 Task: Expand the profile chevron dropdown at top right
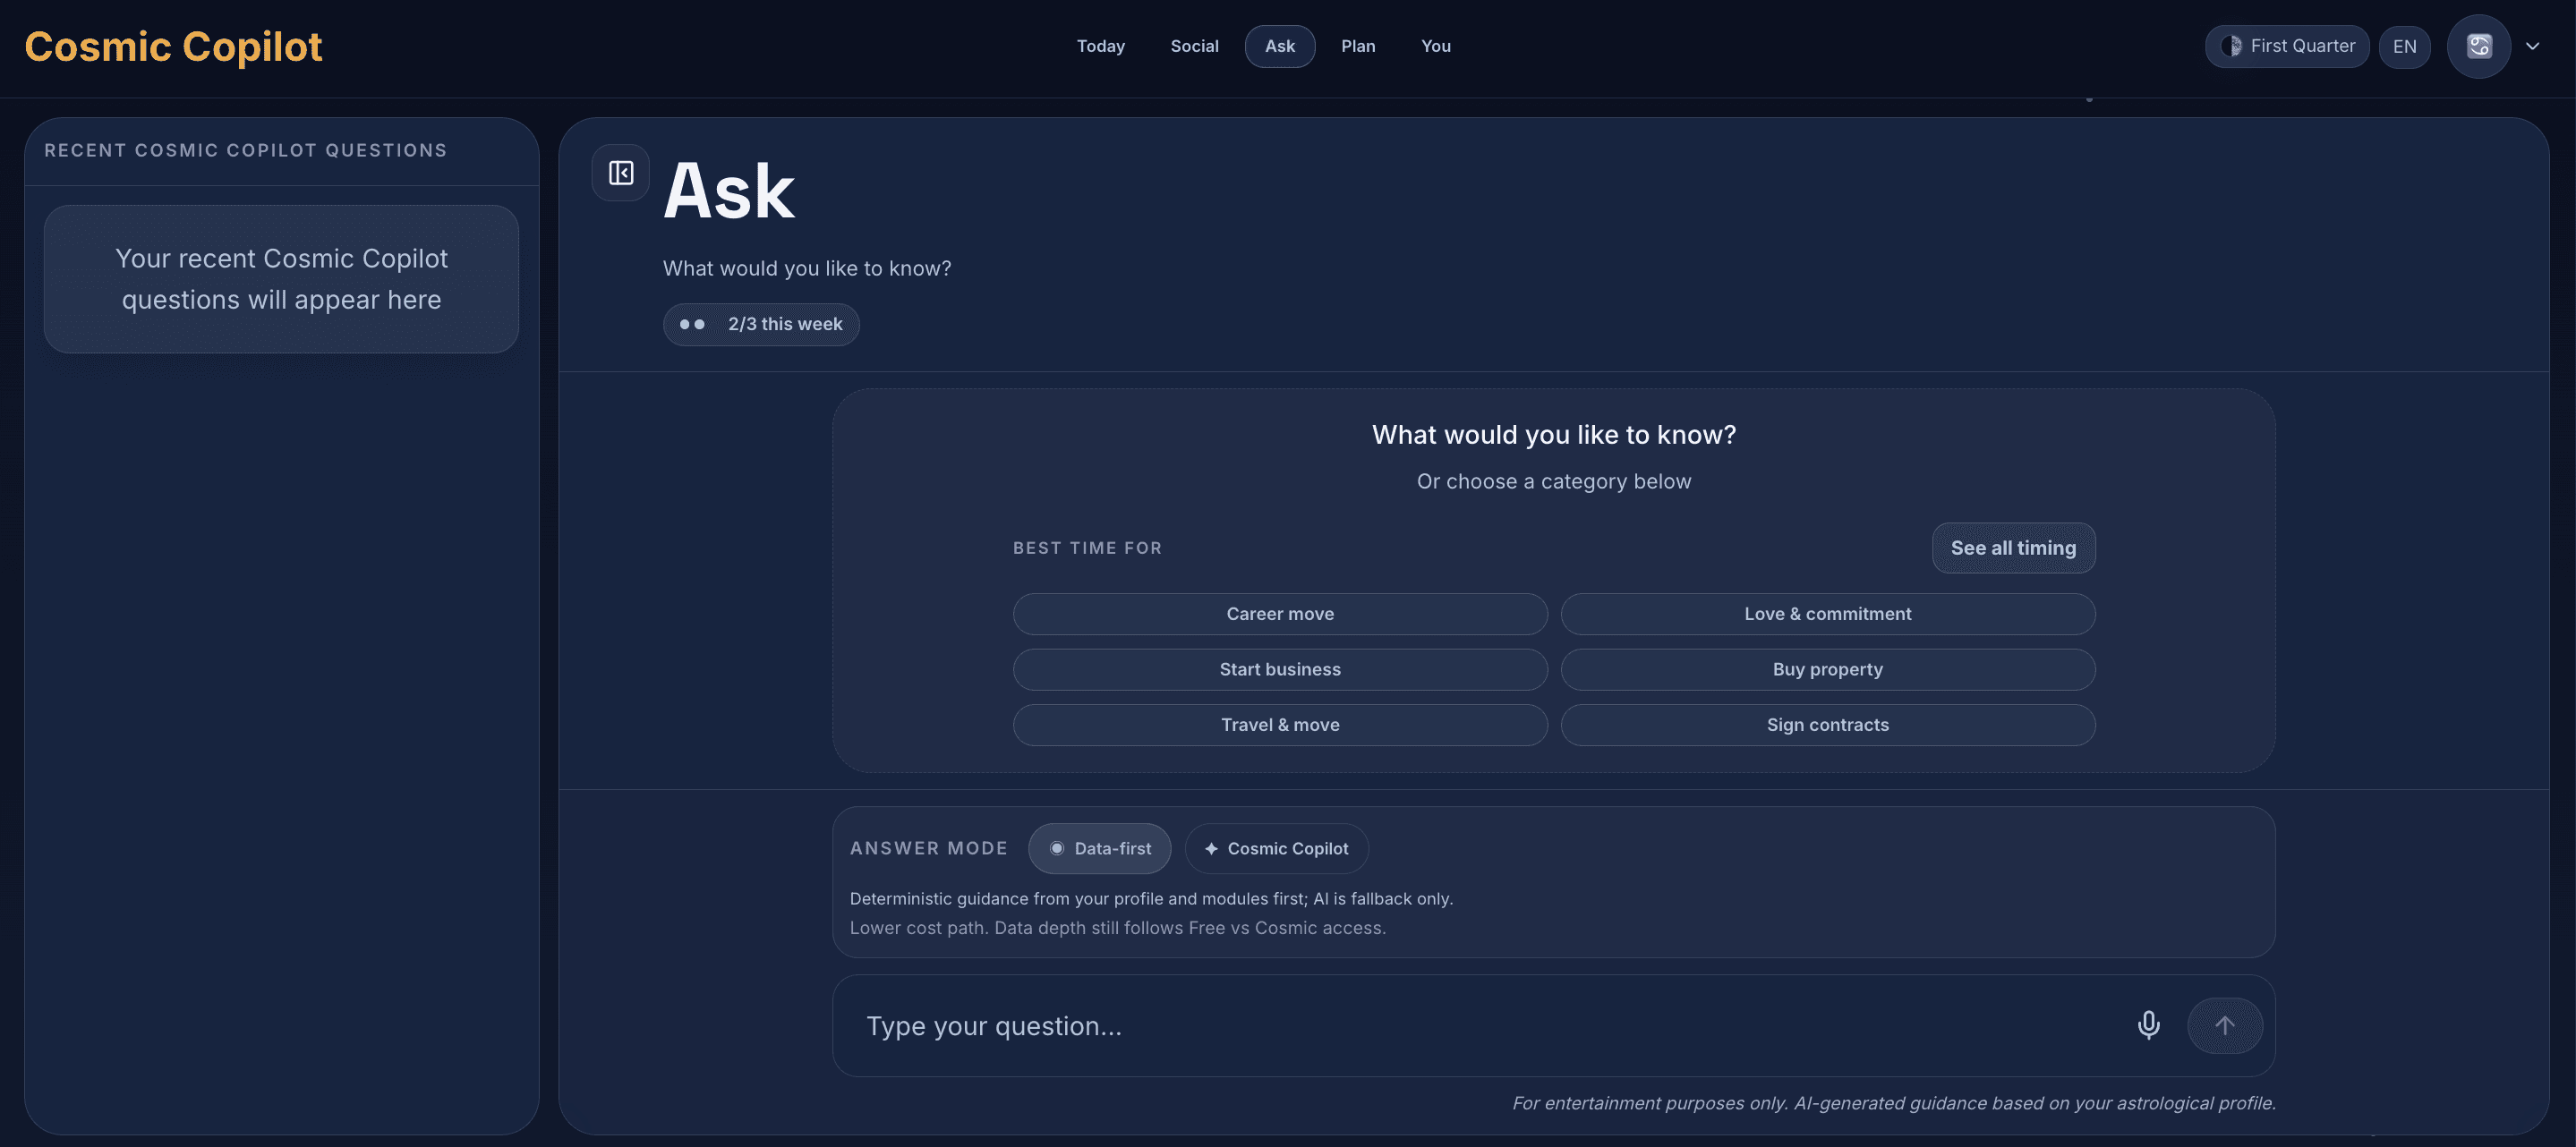tap(2532, 46)
